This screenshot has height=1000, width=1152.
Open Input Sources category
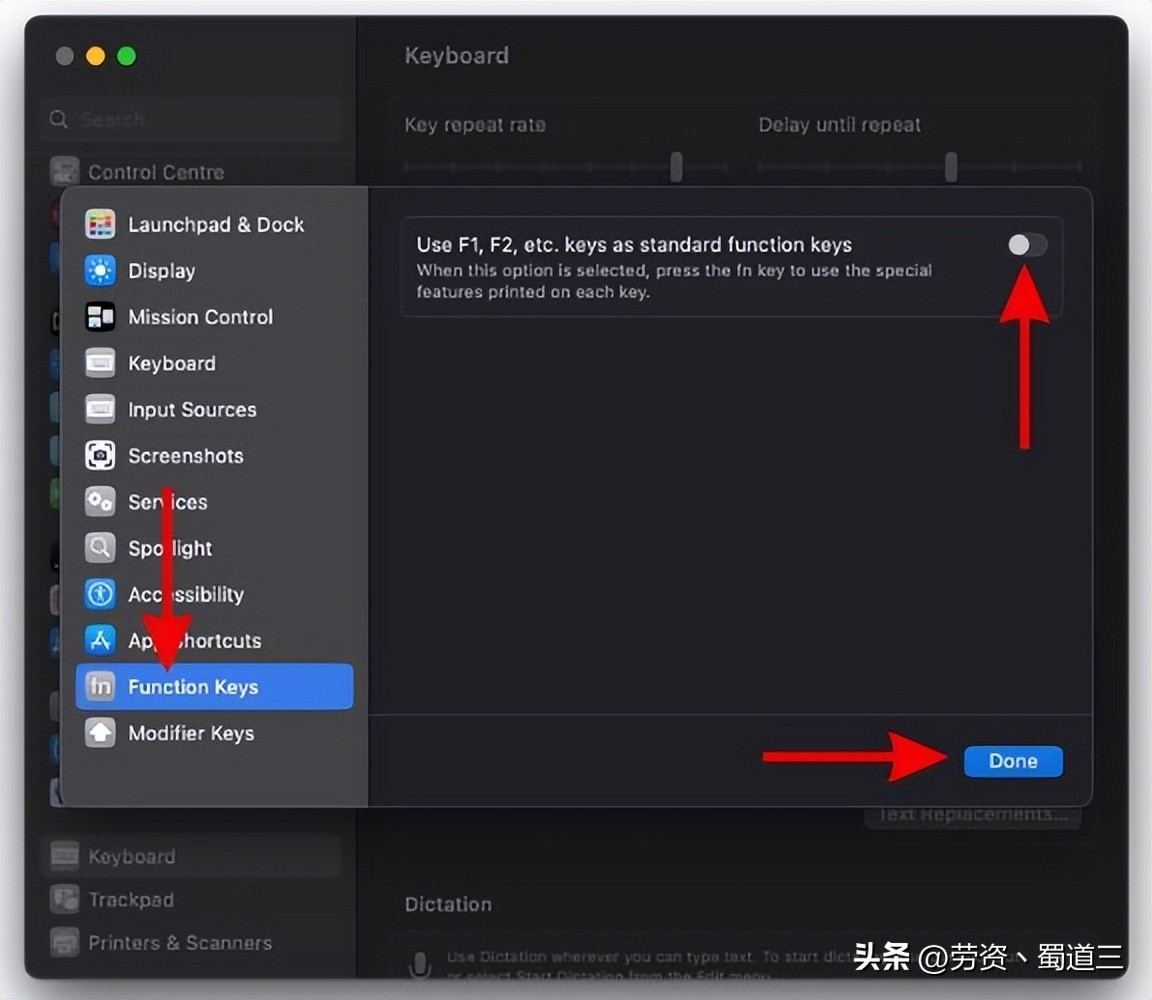[215, 409]
